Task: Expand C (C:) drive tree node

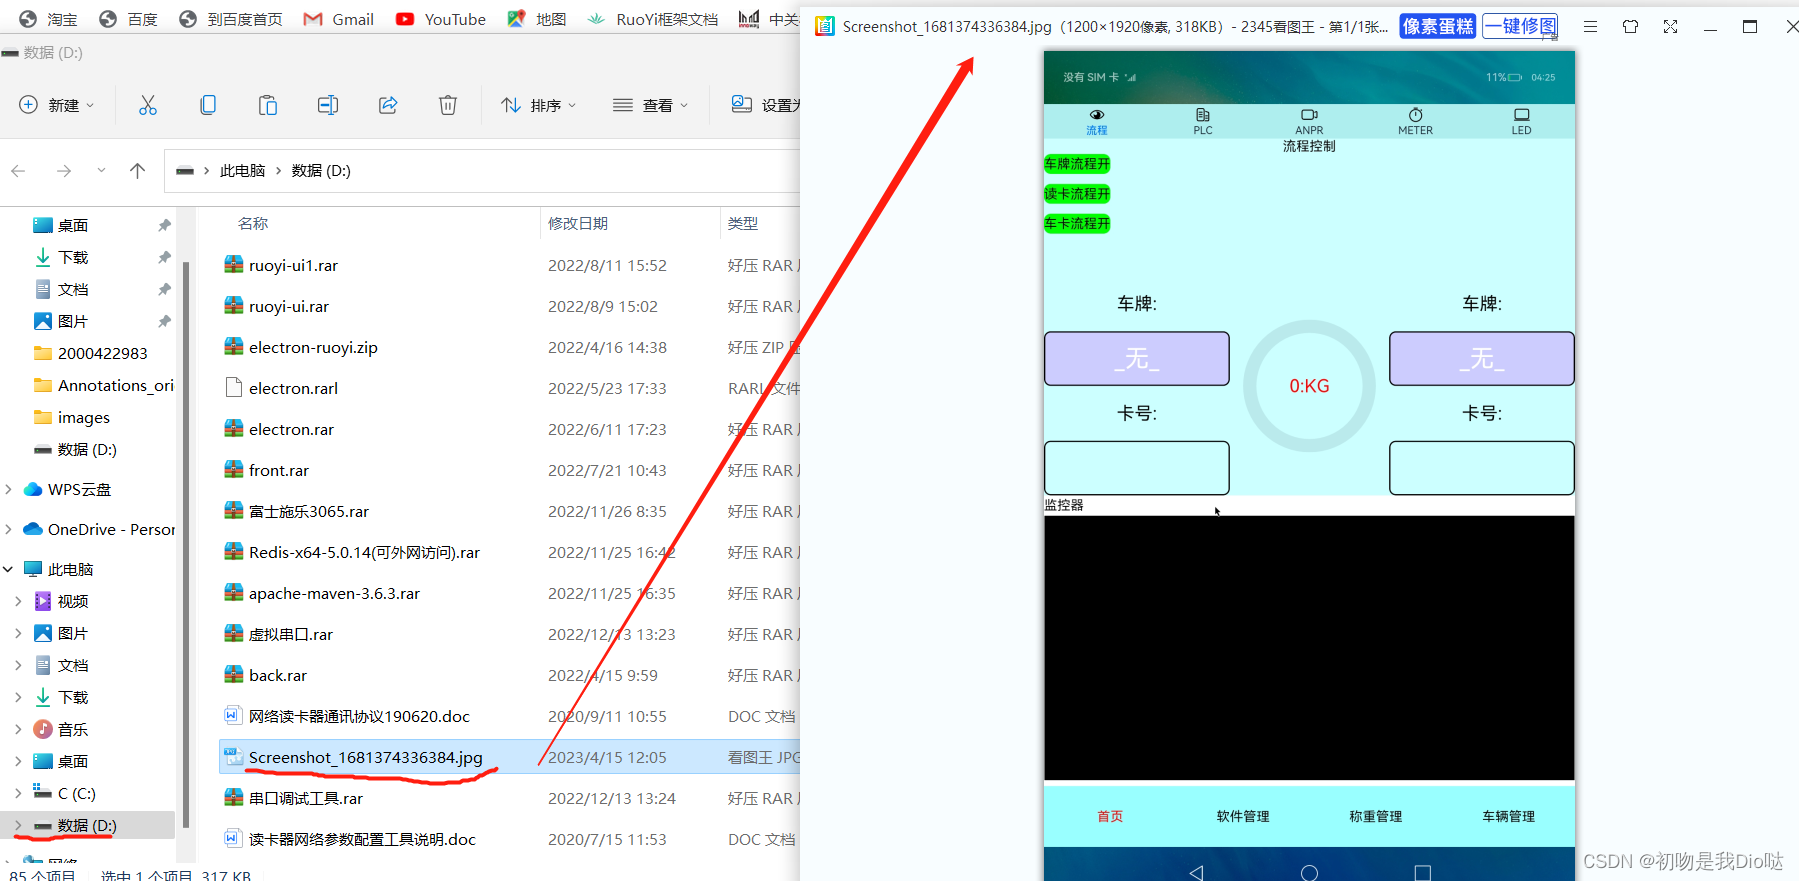Action: pos(18,793)
